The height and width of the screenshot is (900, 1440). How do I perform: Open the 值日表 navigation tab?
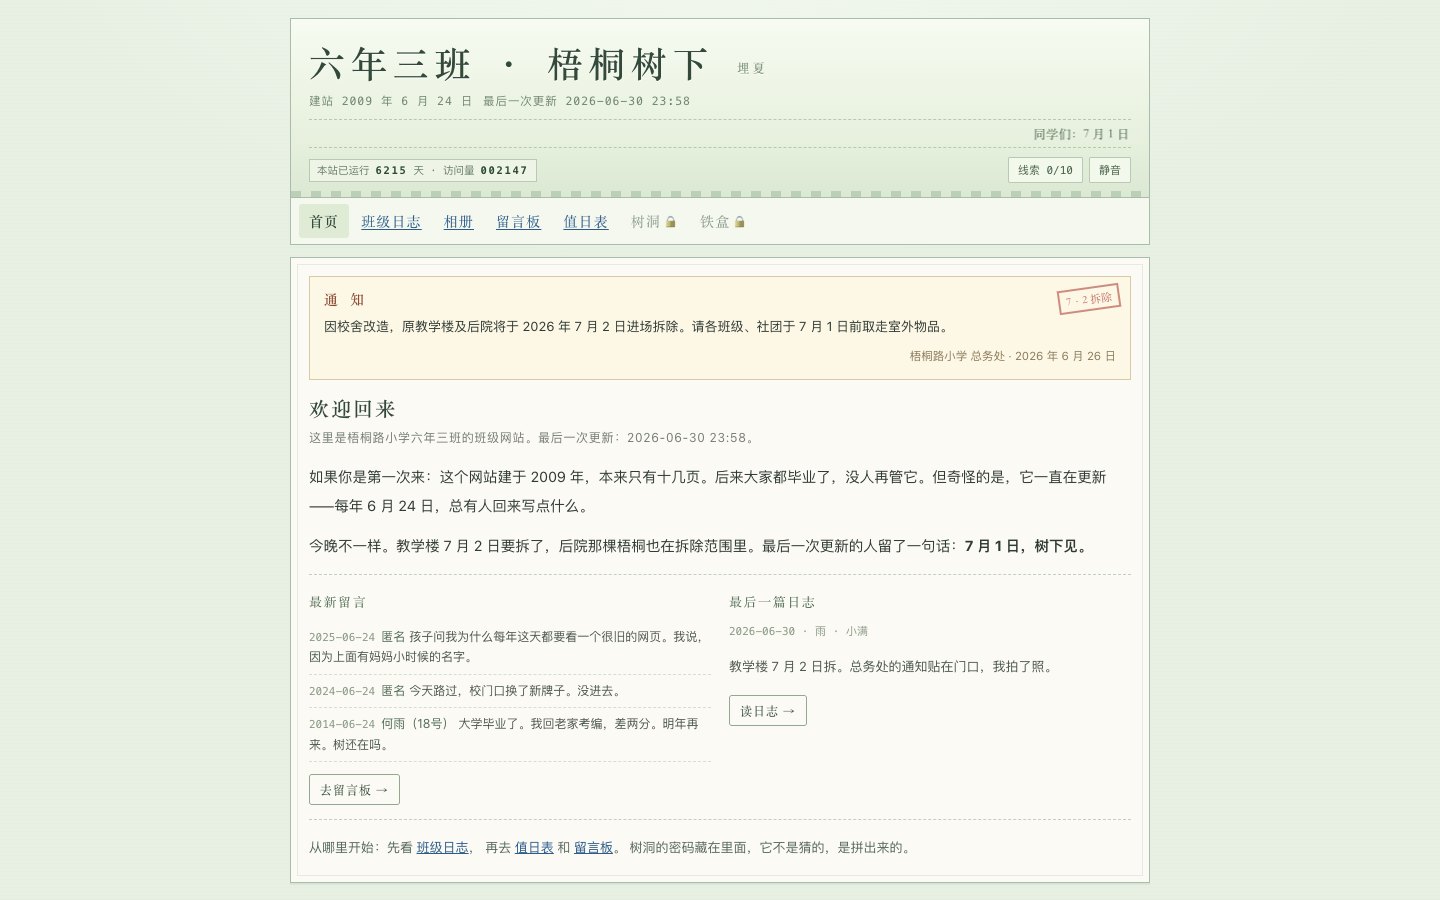coord(586,222)
